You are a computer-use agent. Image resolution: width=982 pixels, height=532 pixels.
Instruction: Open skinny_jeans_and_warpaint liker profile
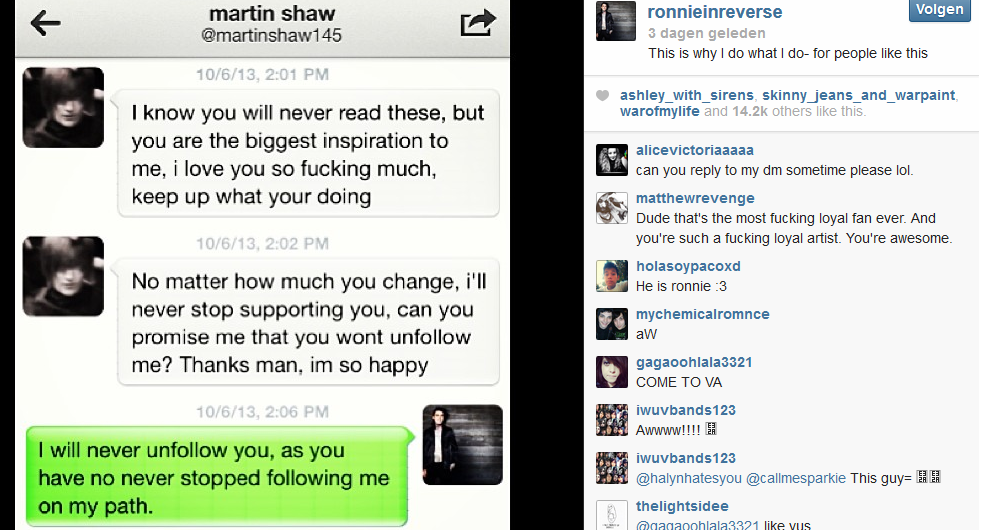point(858,95)
